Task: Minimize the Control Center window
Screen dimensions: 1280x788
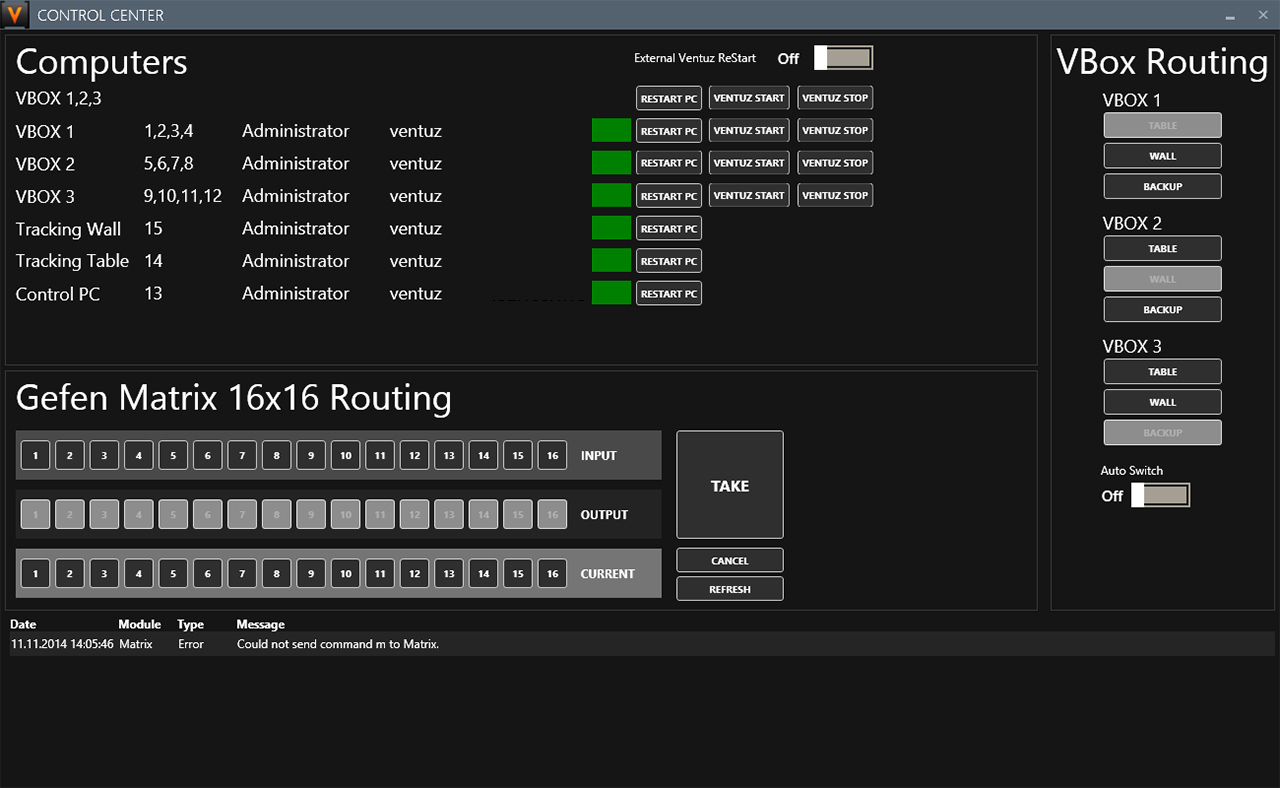Action: 1228,15
